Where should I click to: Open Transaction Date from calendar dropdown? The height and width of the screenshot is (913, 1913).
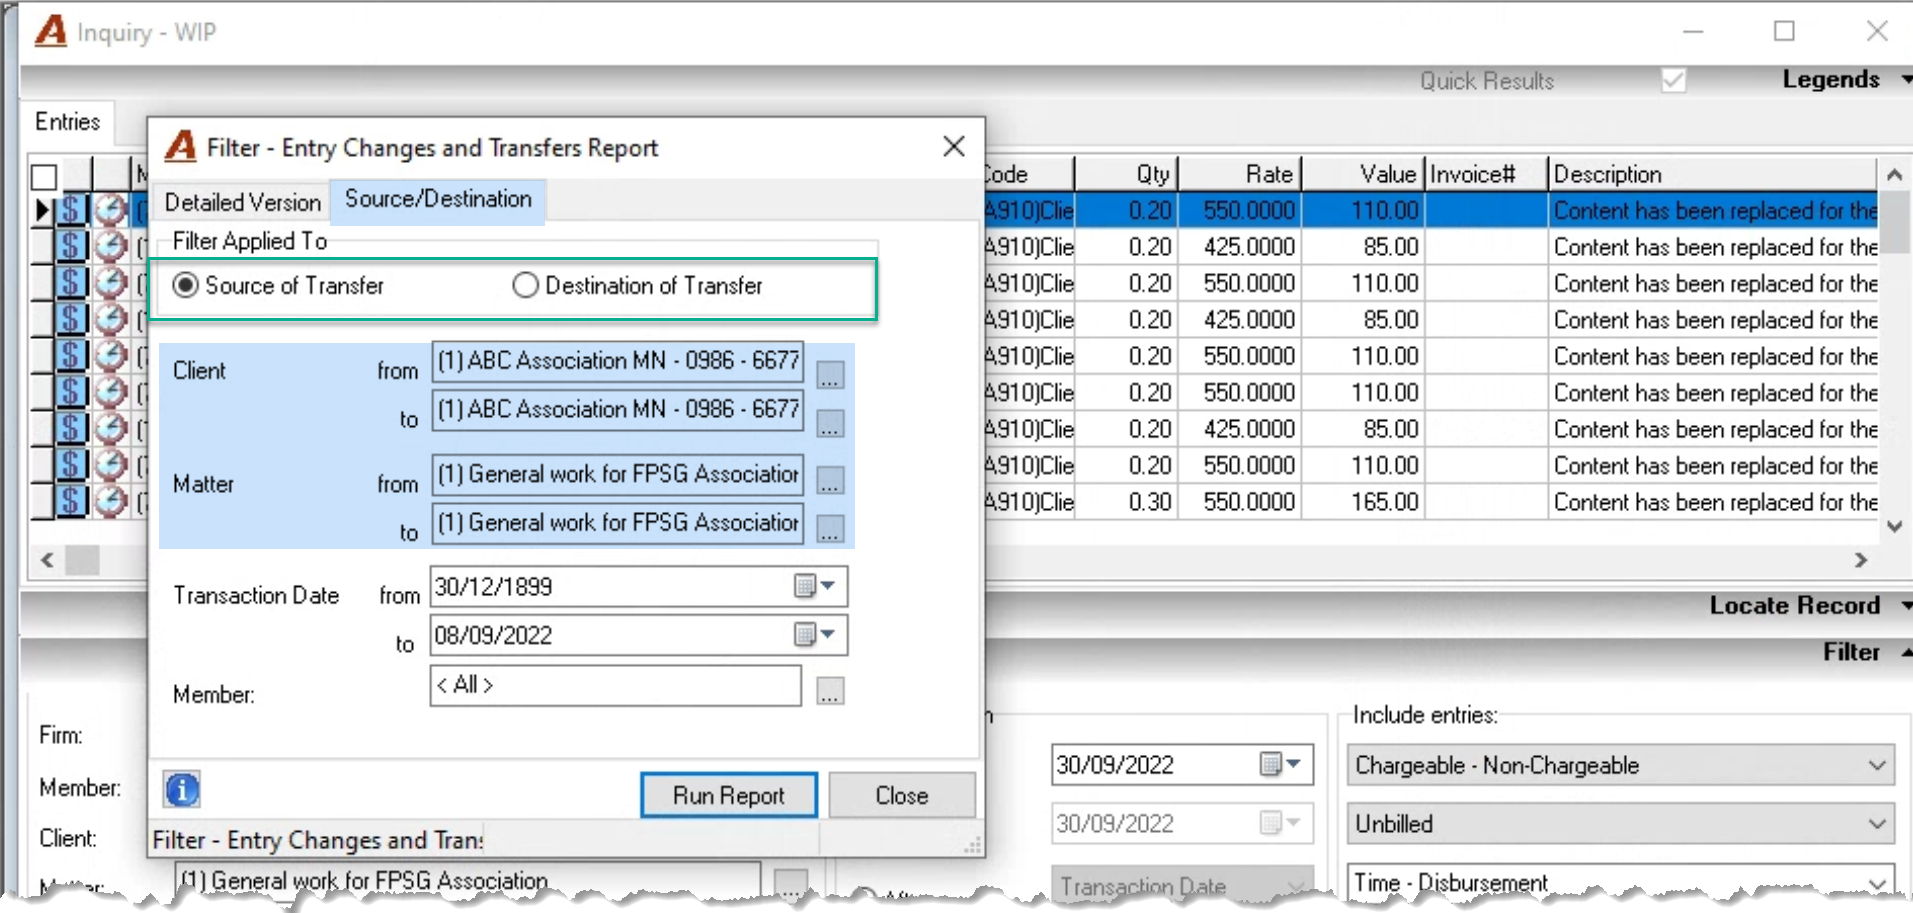coord(815,586)
